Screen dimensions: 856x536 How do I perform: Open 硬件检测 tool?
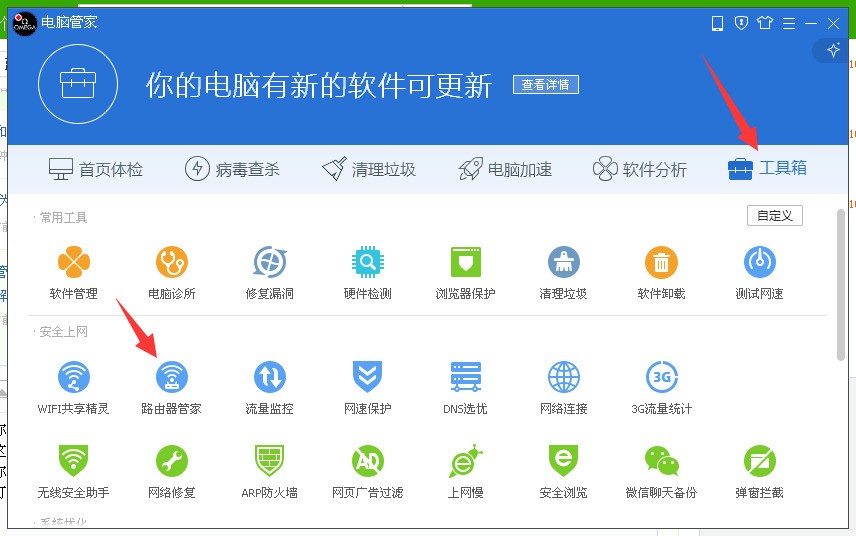pyautogui.click(x=367, y=272)
